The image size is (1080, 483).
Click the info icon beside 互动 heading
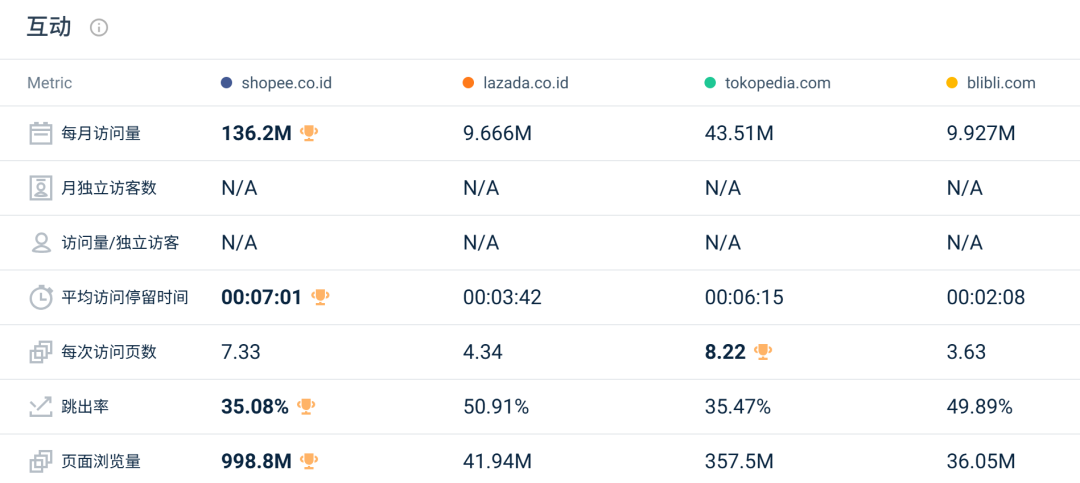point(99,28)
